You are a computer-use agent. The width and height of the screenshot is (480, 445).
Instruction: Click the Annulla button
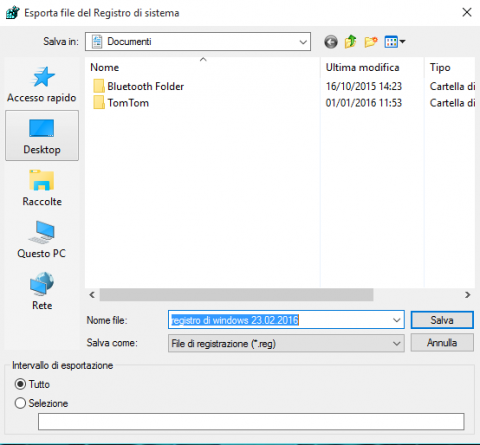[442, 343]
